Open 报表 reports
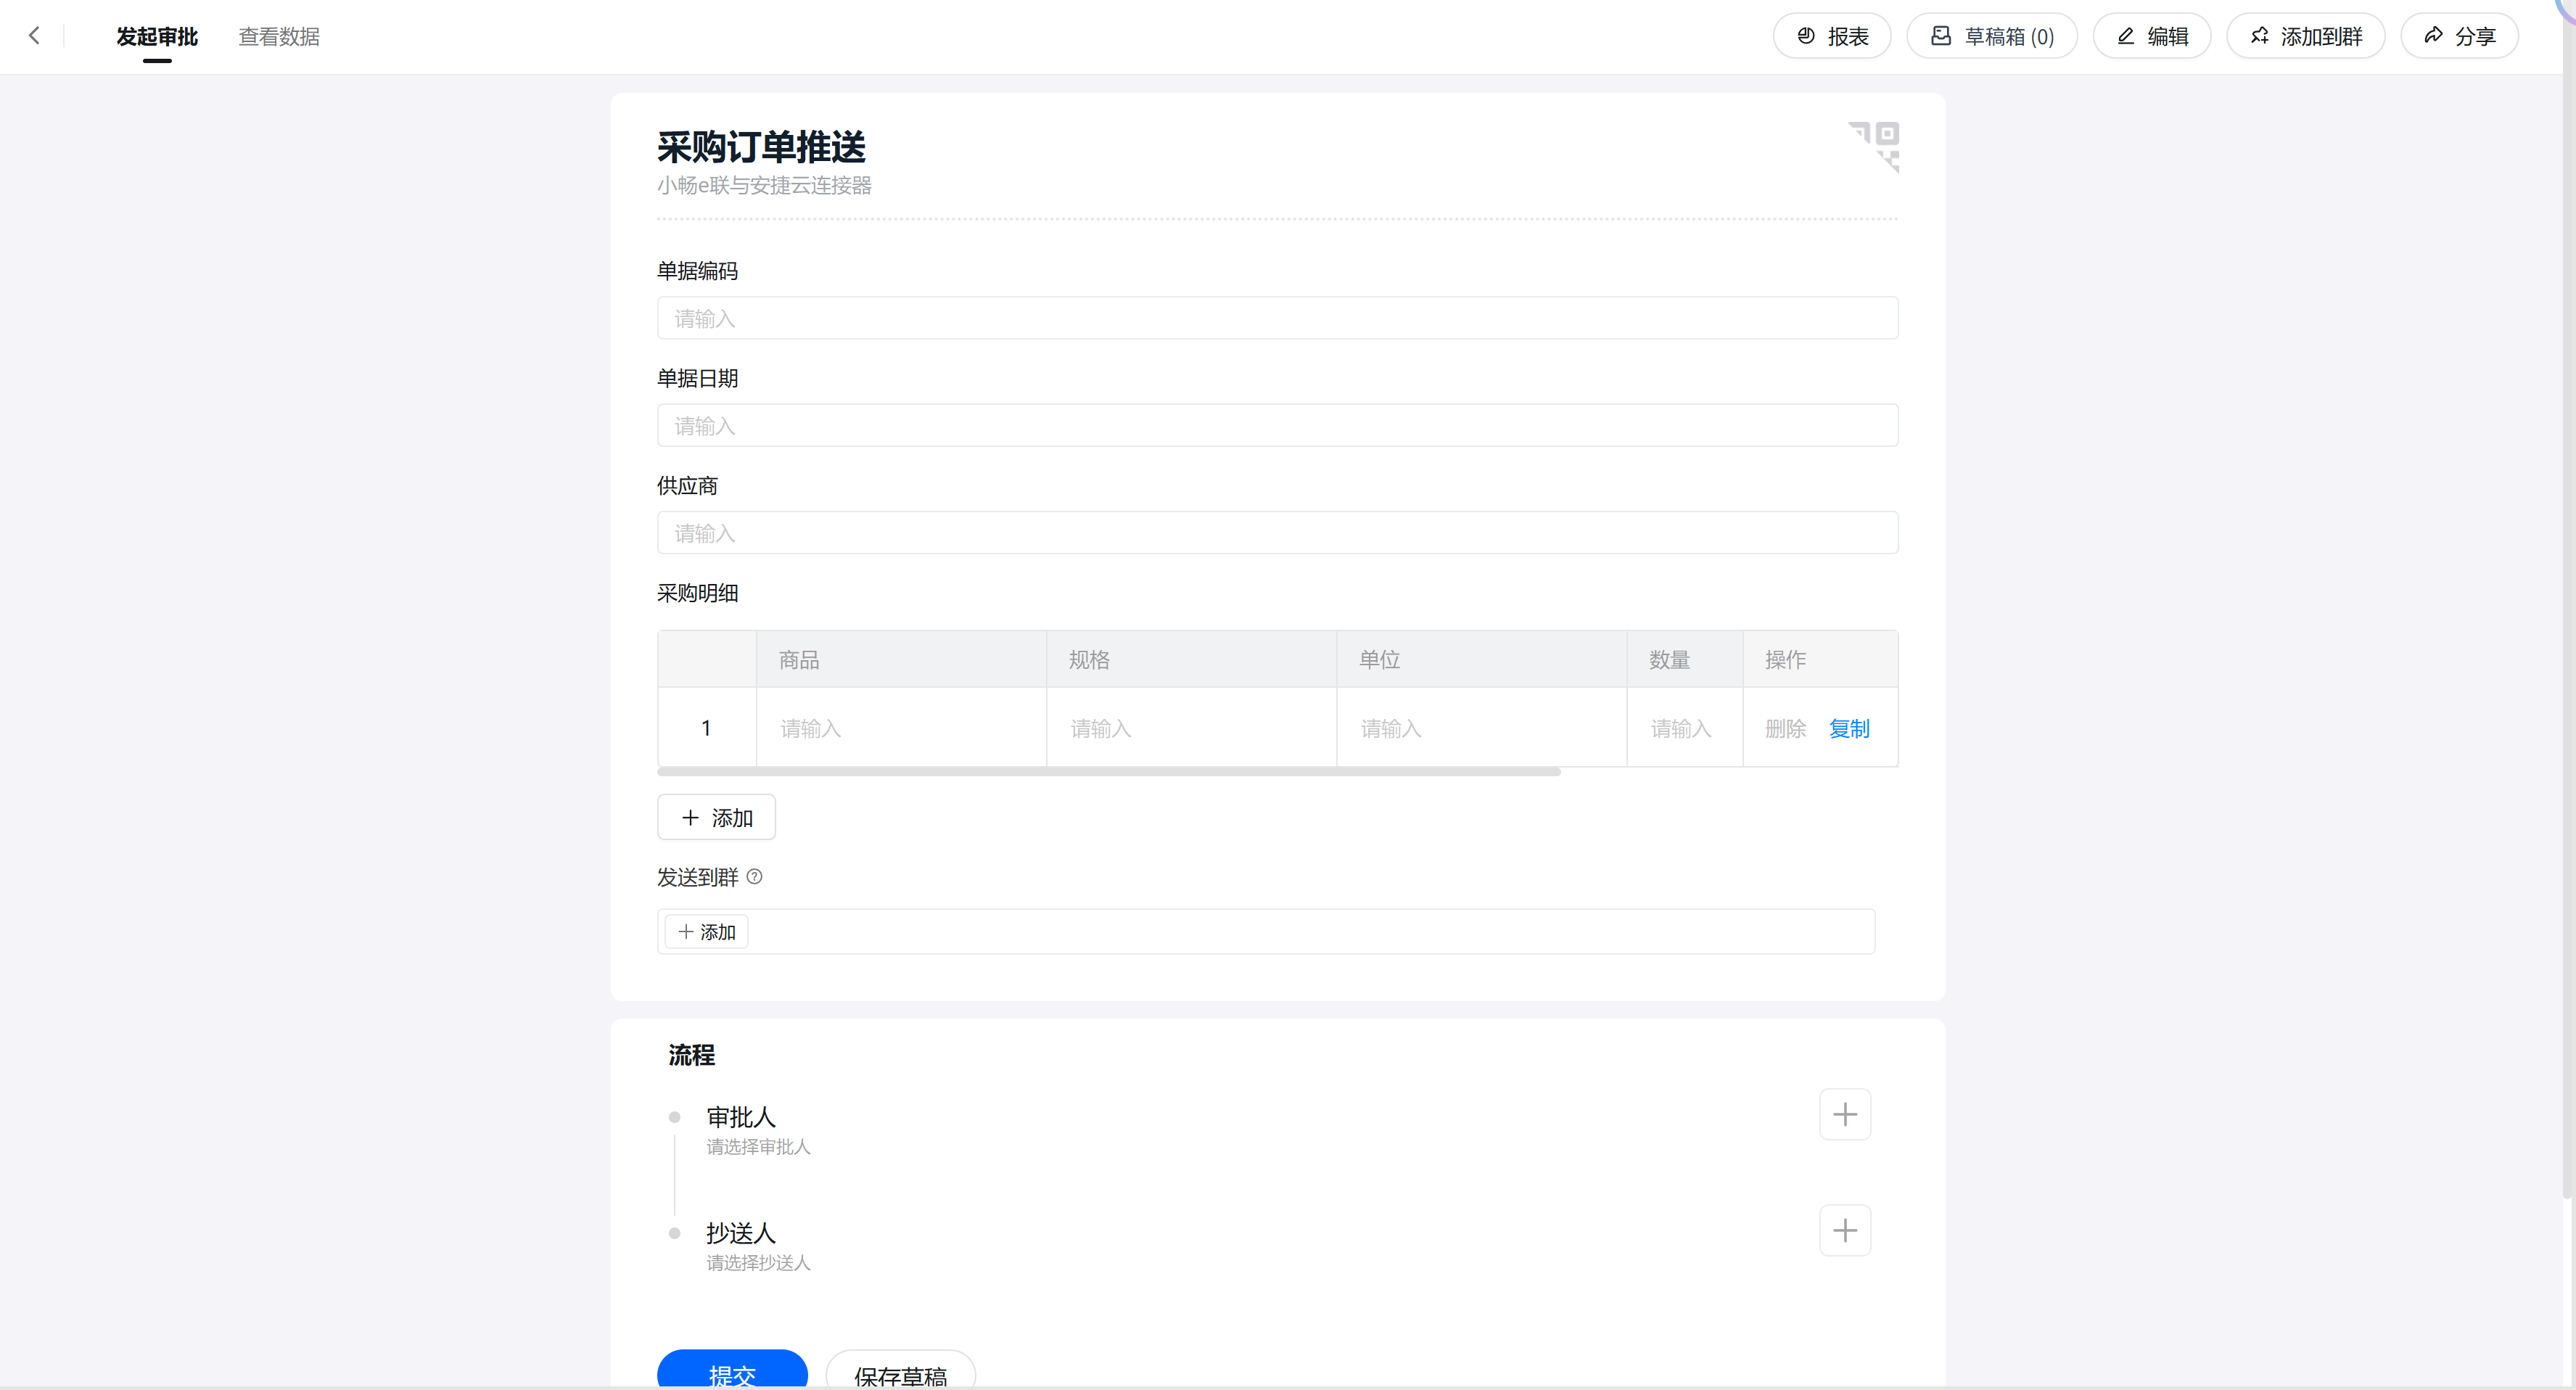 1832,36
